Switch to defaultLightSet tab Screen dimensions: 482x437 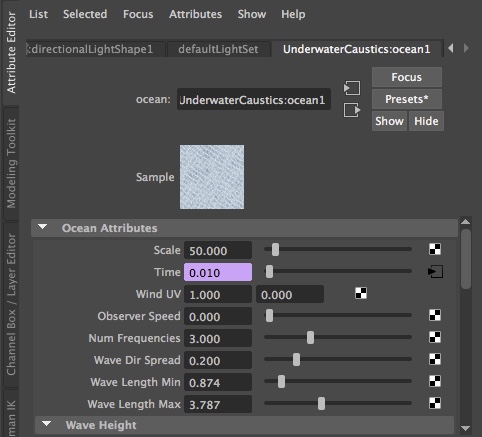pos(219,49)
